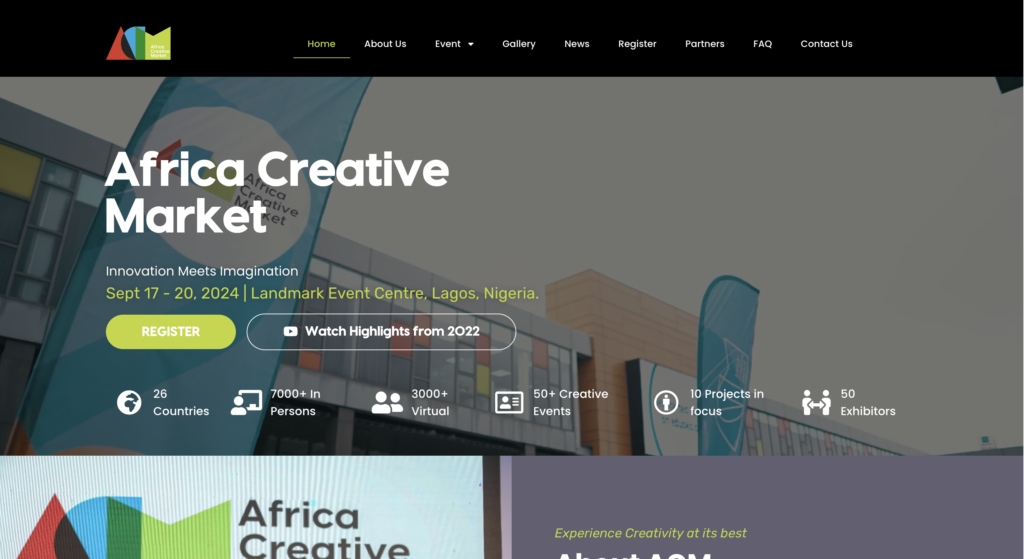Open the About Us page
The width and height of the screenshot is (1024, 559).
(385, 44)
